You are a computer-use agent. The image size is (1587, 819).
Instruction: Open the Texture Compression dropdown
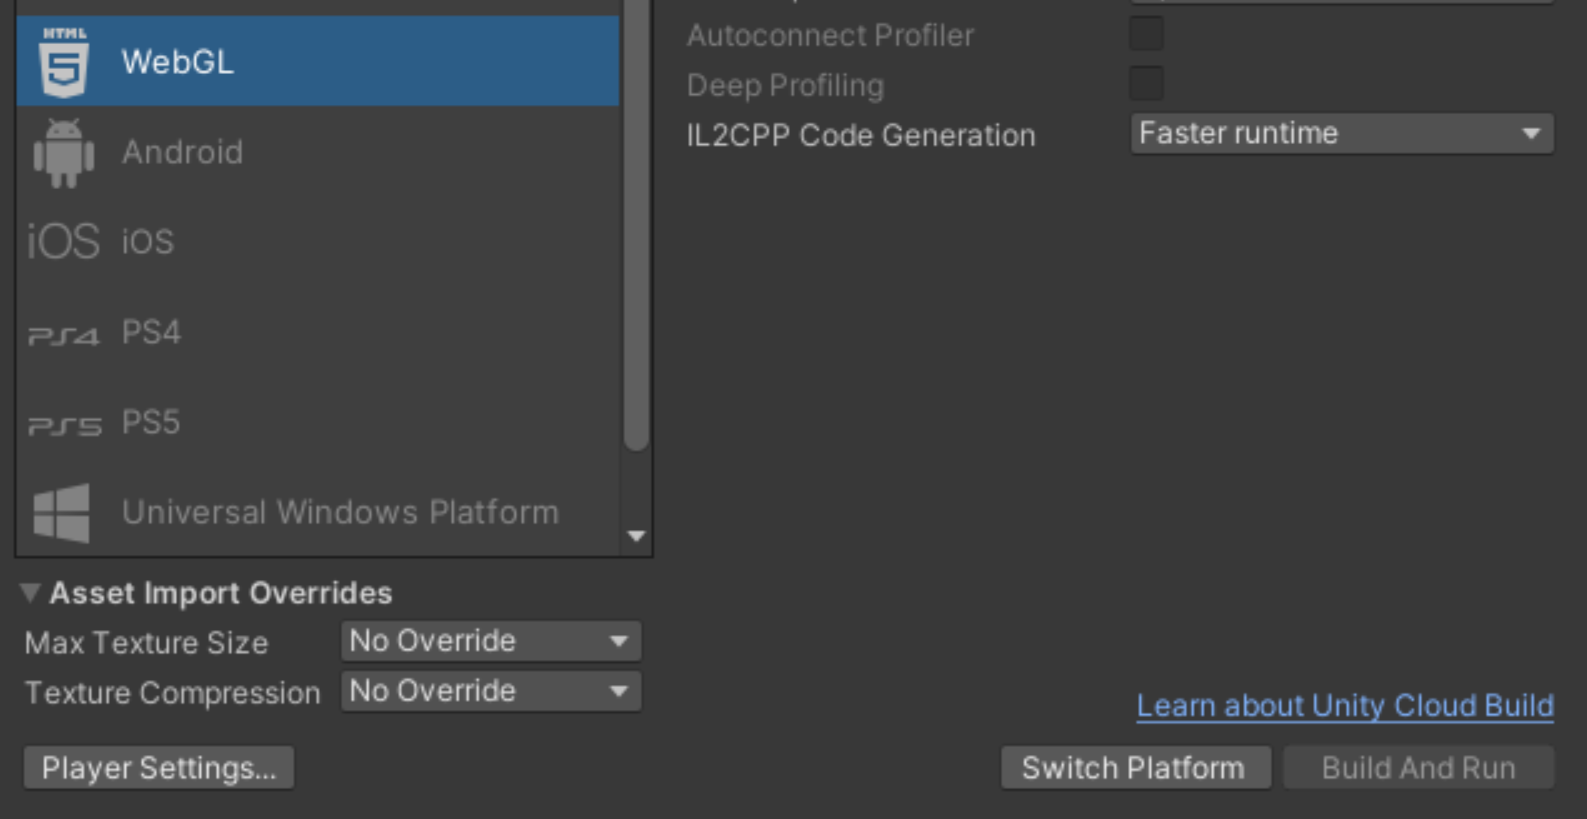(x=491, y=691)
